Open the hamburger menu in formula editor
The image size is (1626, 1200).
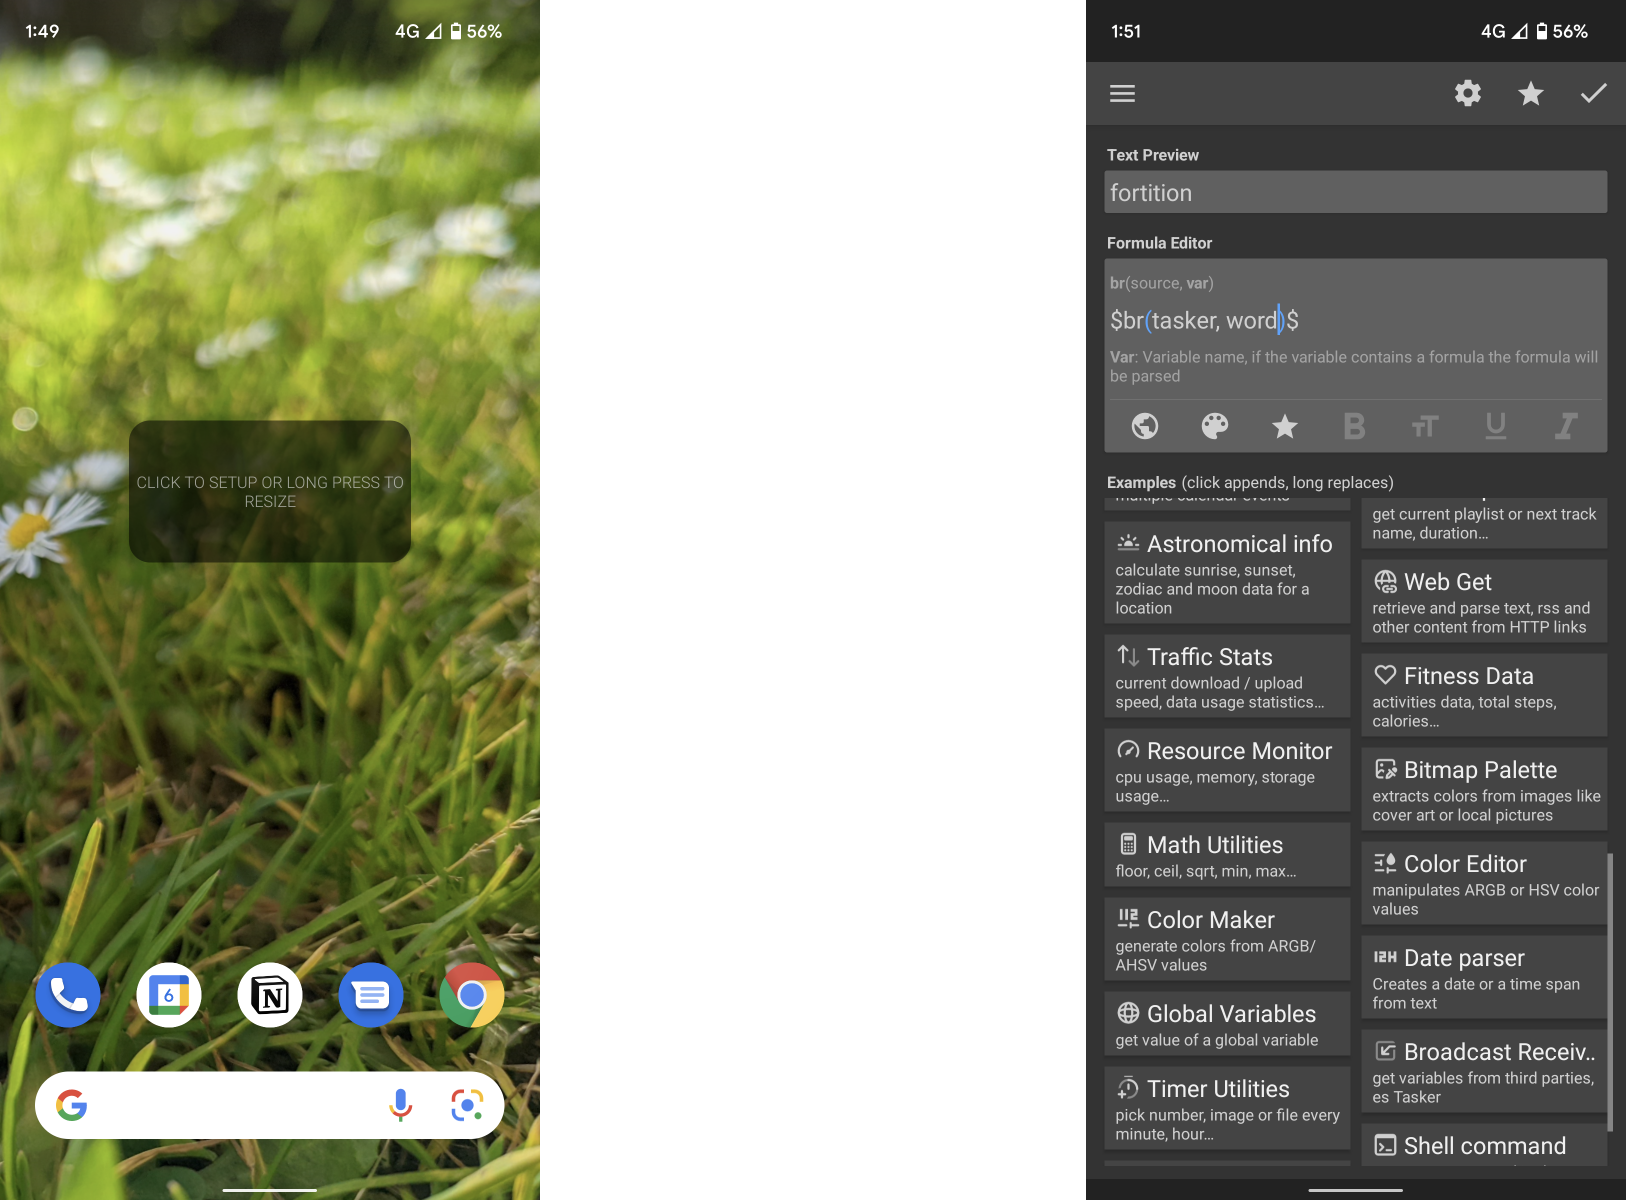click(1122, 93)
